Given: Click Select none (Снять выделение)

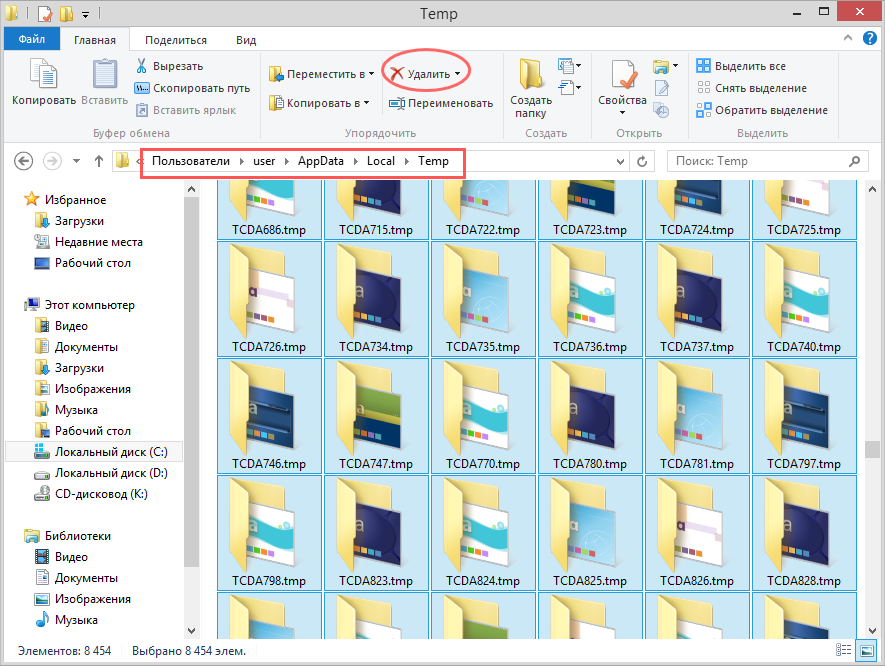Looking at the screenshot, I should pyautogui.click(x=752, y=88).
